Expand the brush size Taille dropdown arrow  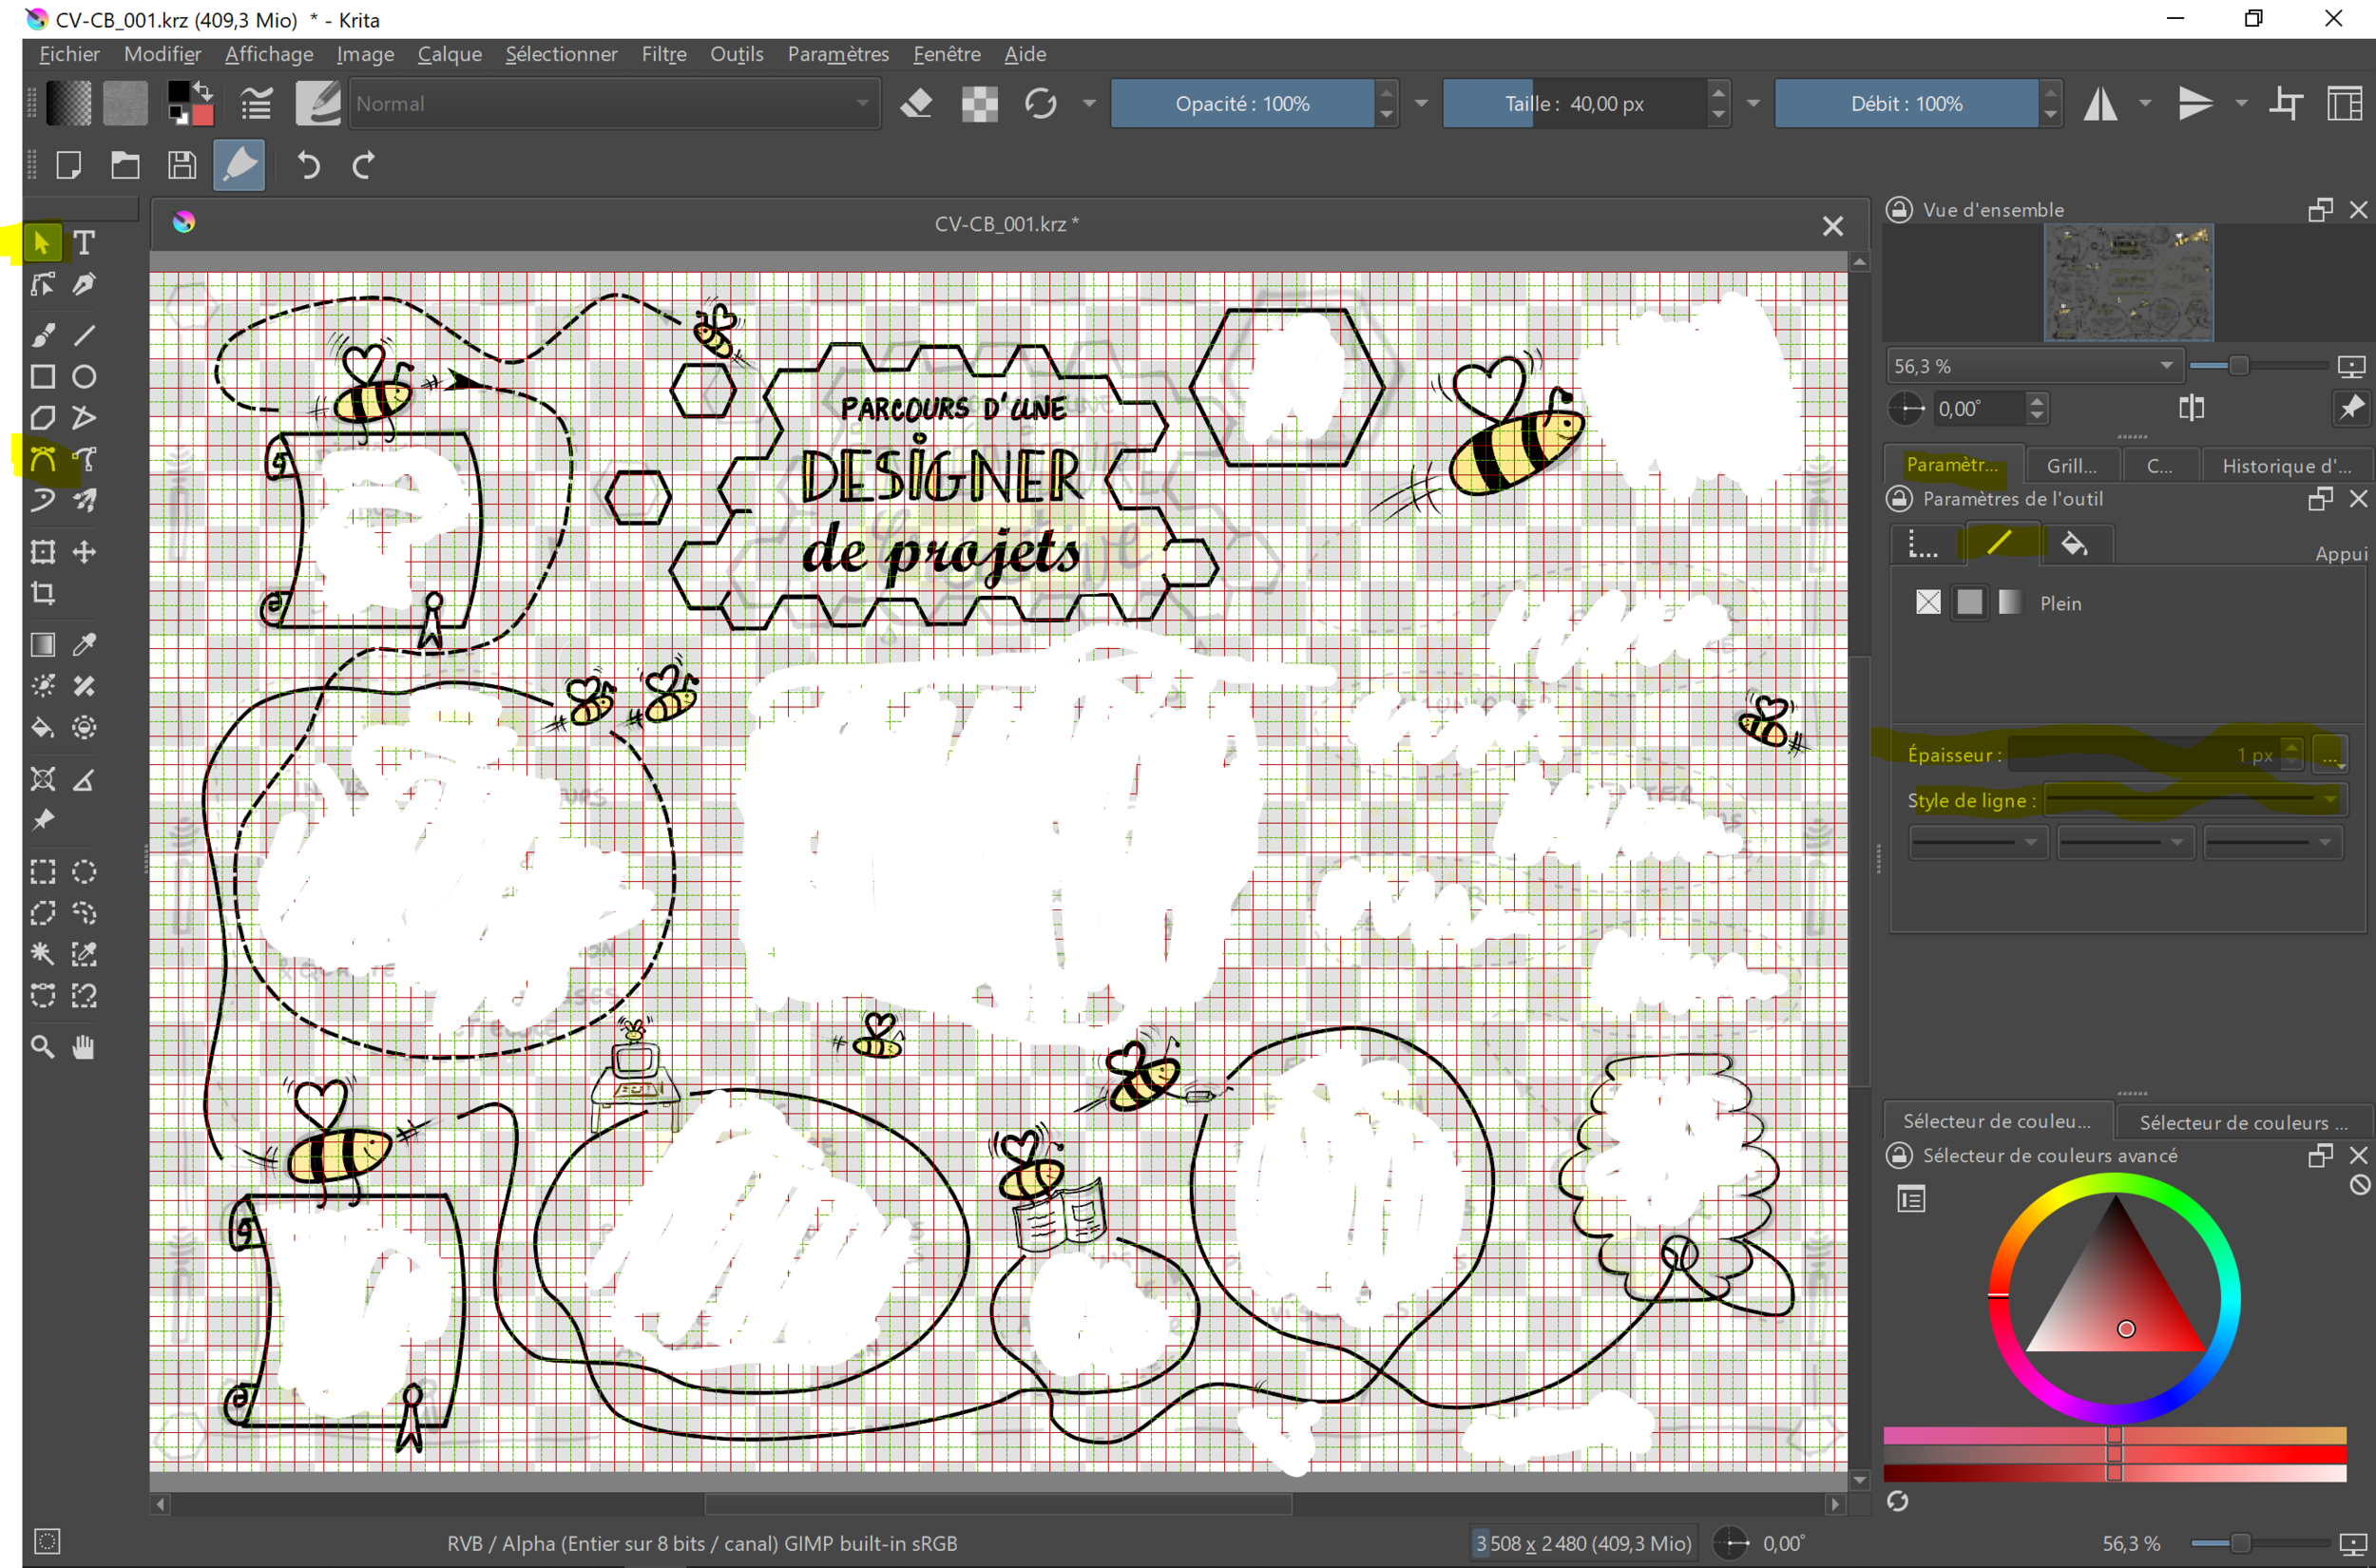[1753, 103]
